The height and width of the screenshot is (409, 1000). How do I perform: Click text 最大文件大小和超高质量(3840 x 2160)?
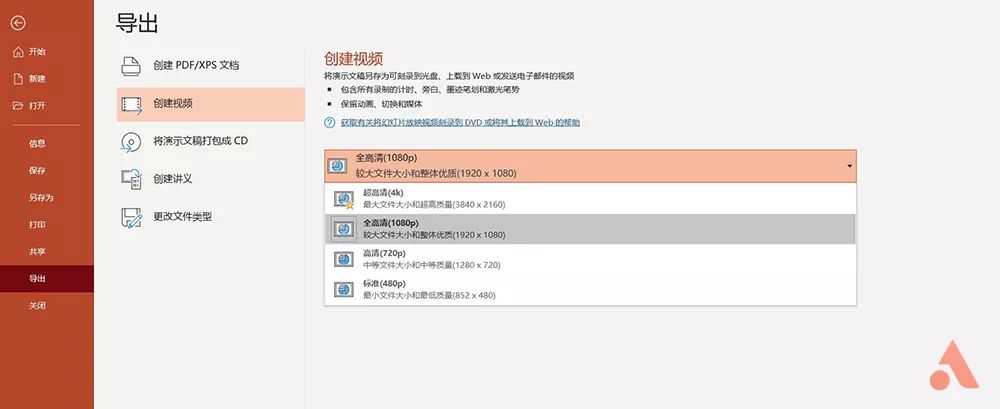click(x=434, y=205)
